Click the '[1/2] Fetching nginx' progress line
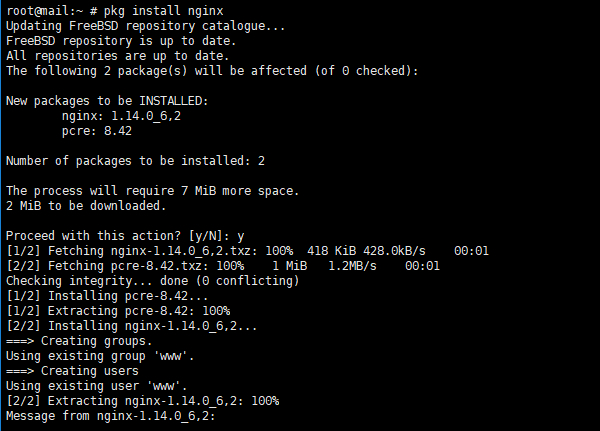600x431 pixels. [247, 251]
